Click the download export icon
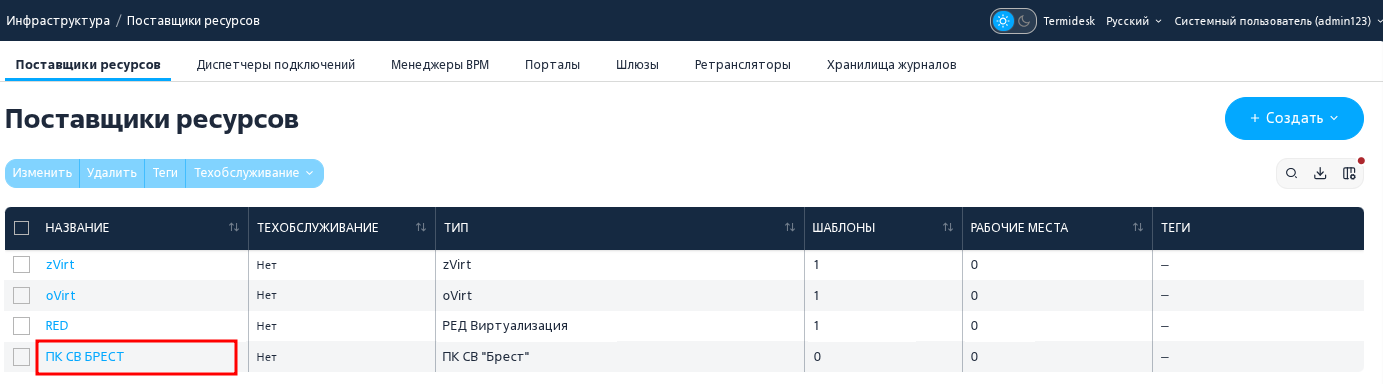The width and height of the screenshot is (1383, 384). 1320,174
